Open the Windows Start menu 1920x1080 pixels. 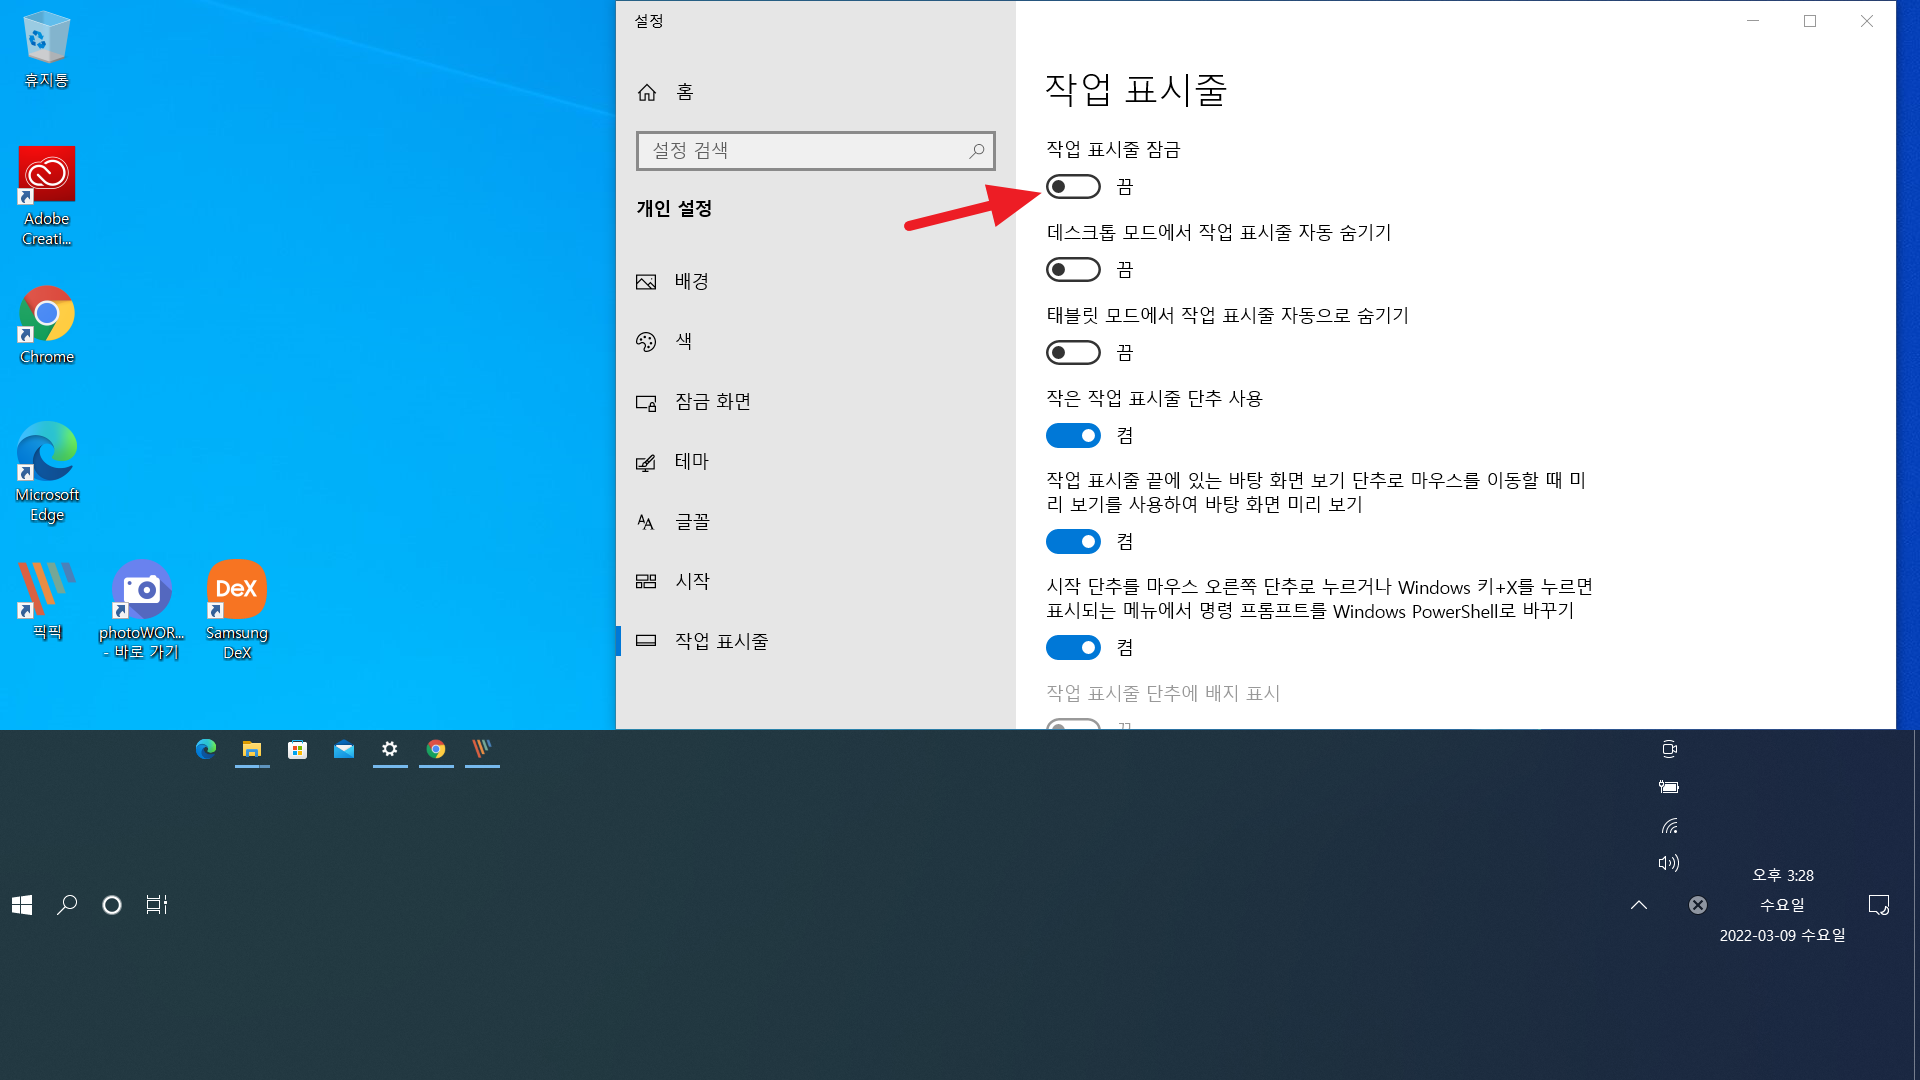click(22, 905)
